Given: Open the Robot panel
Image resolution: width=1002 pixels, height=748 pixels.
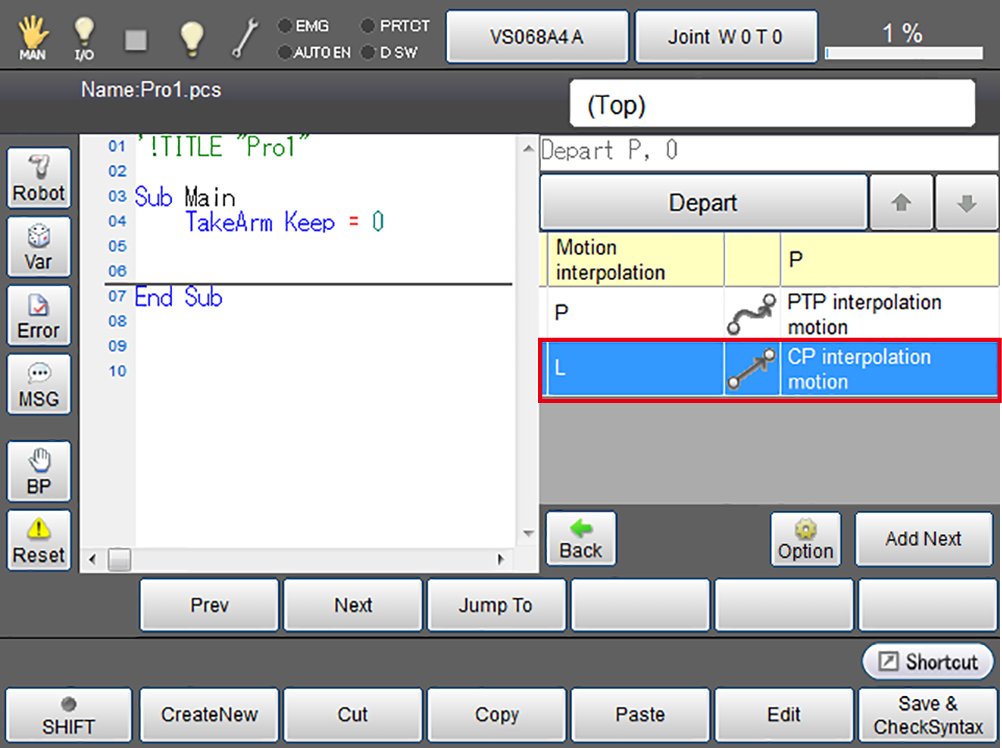Looking at the screenshot, I should click(39, 179).
